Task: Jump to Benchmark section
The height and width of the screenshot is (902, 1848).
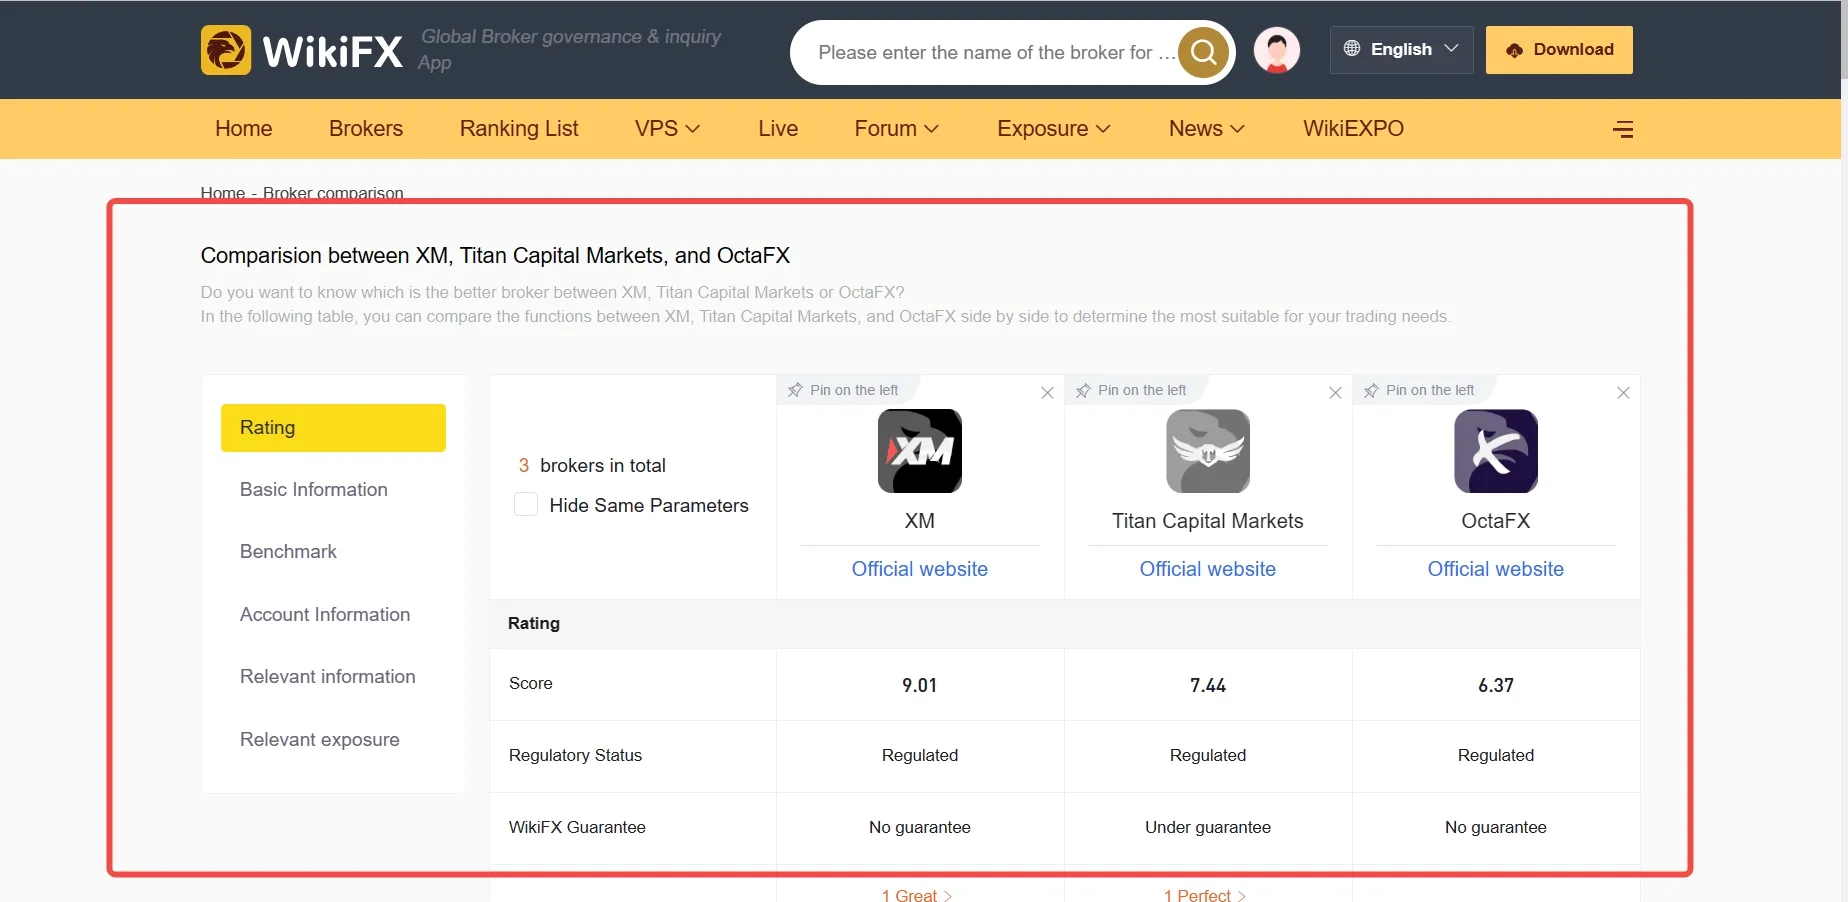Action: click(x=288, y=552)
